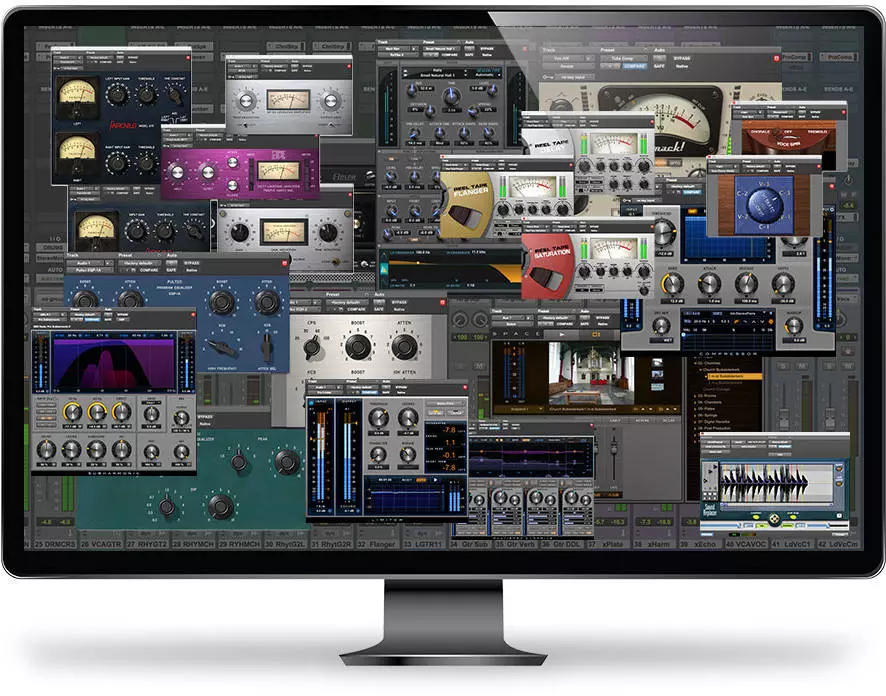
Task: Toggle BYPASS in the Pultec EQP-1A header
Action: pyautogui.click(x=192, y=263)
